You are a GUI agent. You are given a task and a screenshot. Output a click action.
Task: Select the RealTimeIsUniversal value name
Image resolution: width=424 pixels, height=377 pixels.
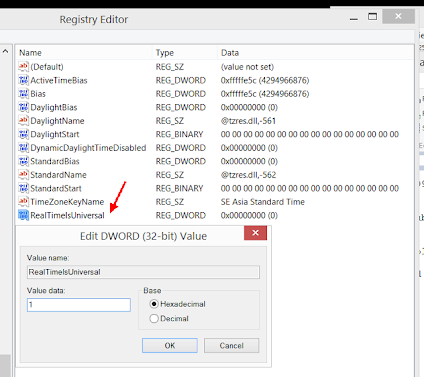67,215
